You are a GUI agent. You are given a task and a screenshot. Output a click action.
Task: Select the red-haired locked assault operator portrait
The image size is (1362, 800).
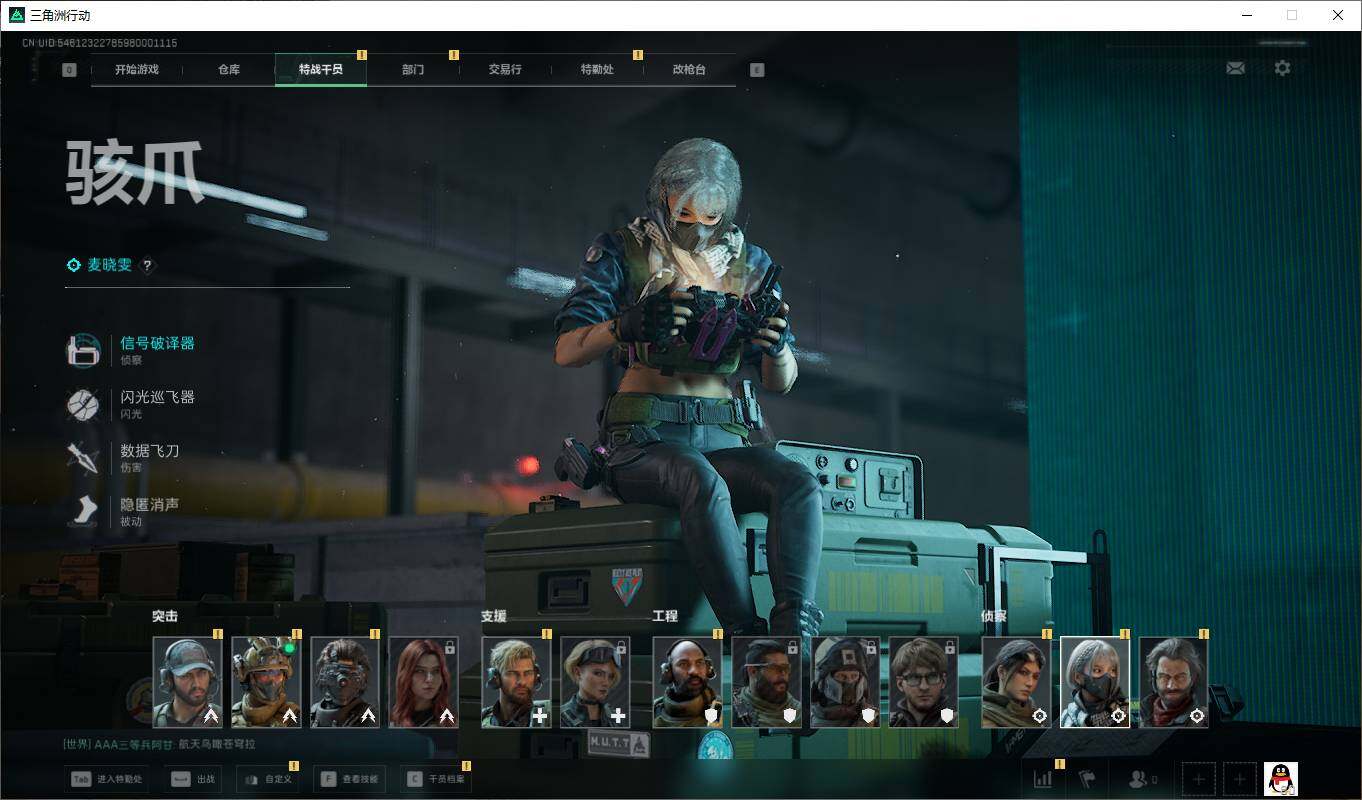point(423,682)
